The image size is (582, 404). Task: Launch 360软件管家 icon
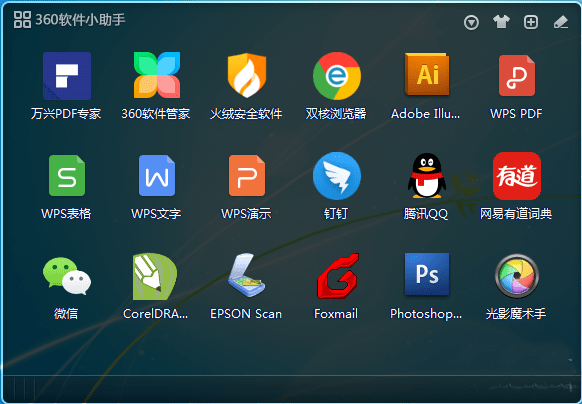157,75
